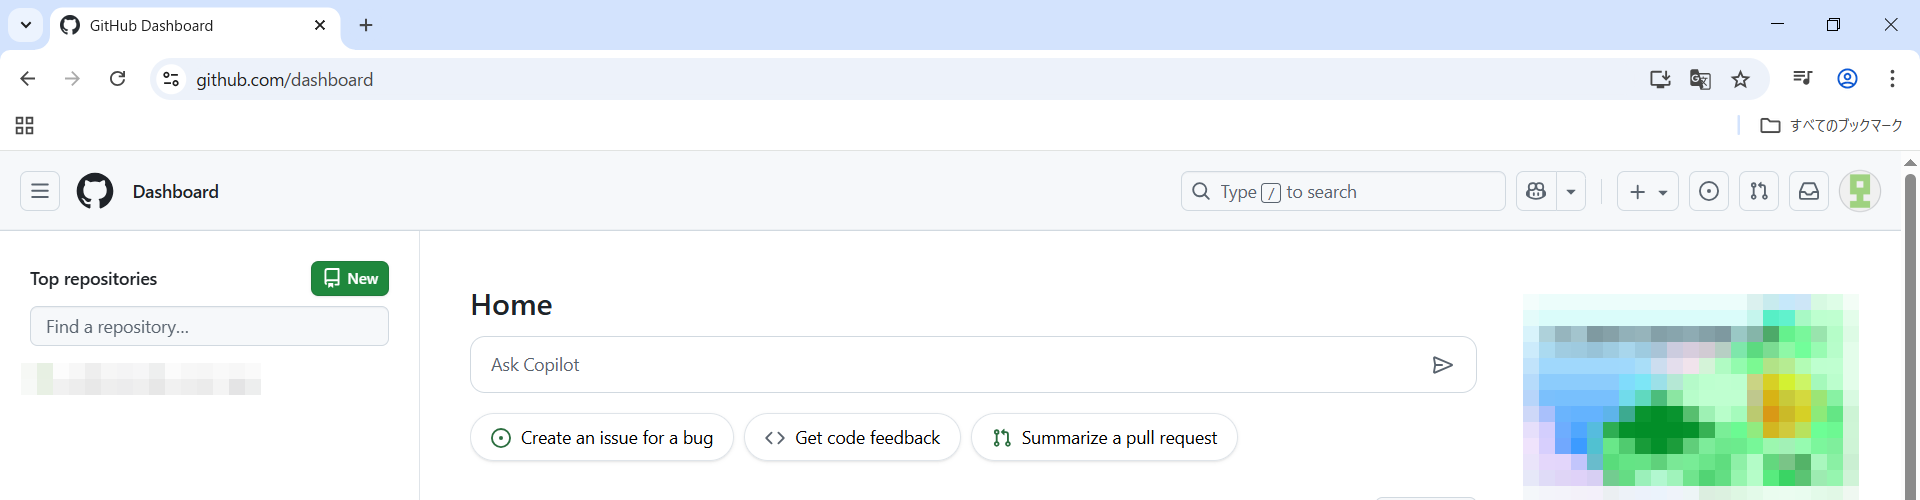Bookmark this page with the star icon
The height and width of the screenshot is (500, 1920).
click(x=1741, y=79)
